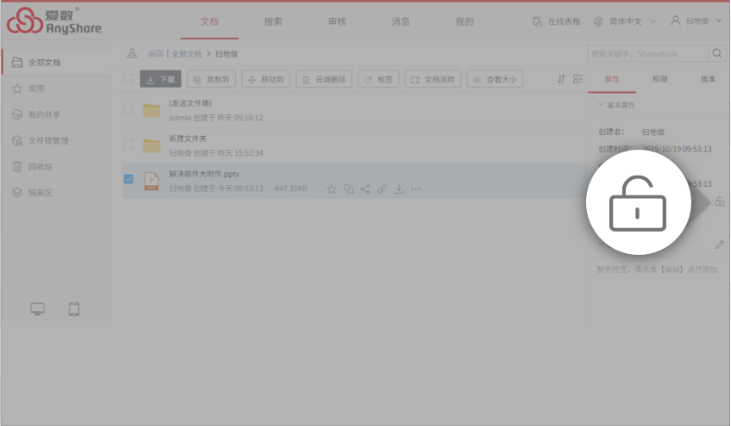Uncheck the checkbox for 解决邮件大附件.pptx
The image size is (731, 426).
[128, 180]
